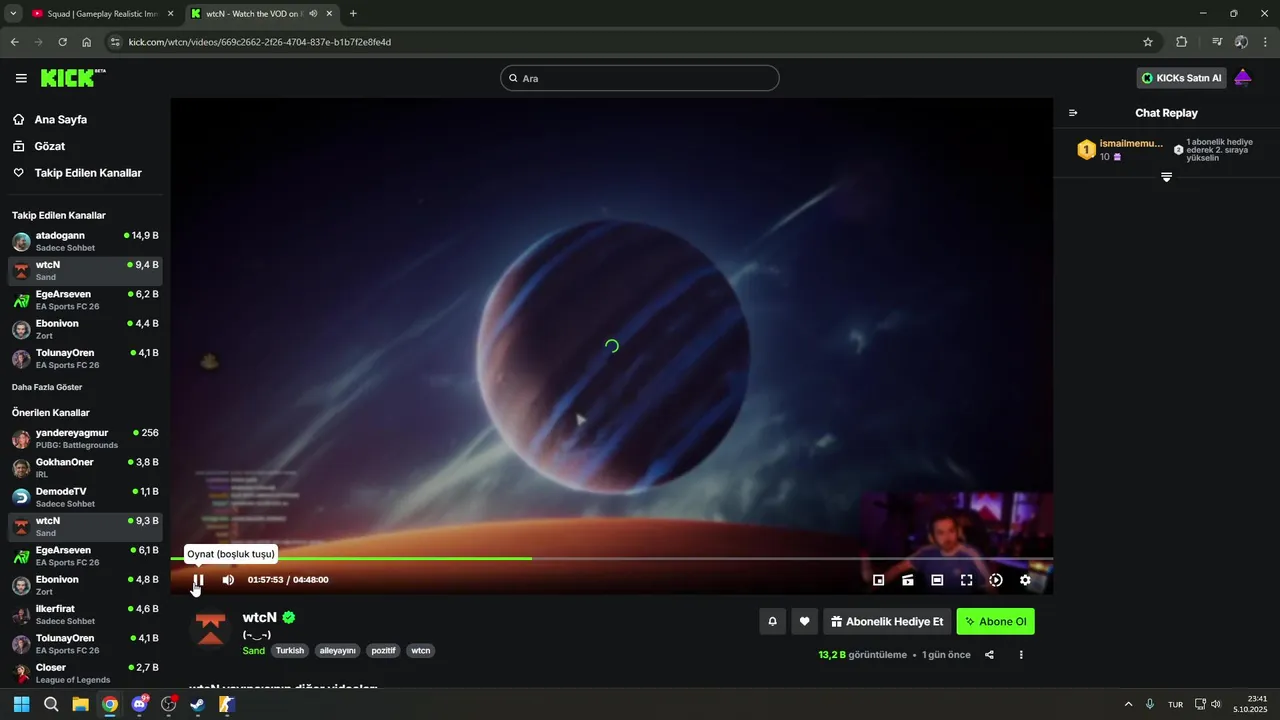Pause the video playback

pyautogui.click(x=198, y=580)
